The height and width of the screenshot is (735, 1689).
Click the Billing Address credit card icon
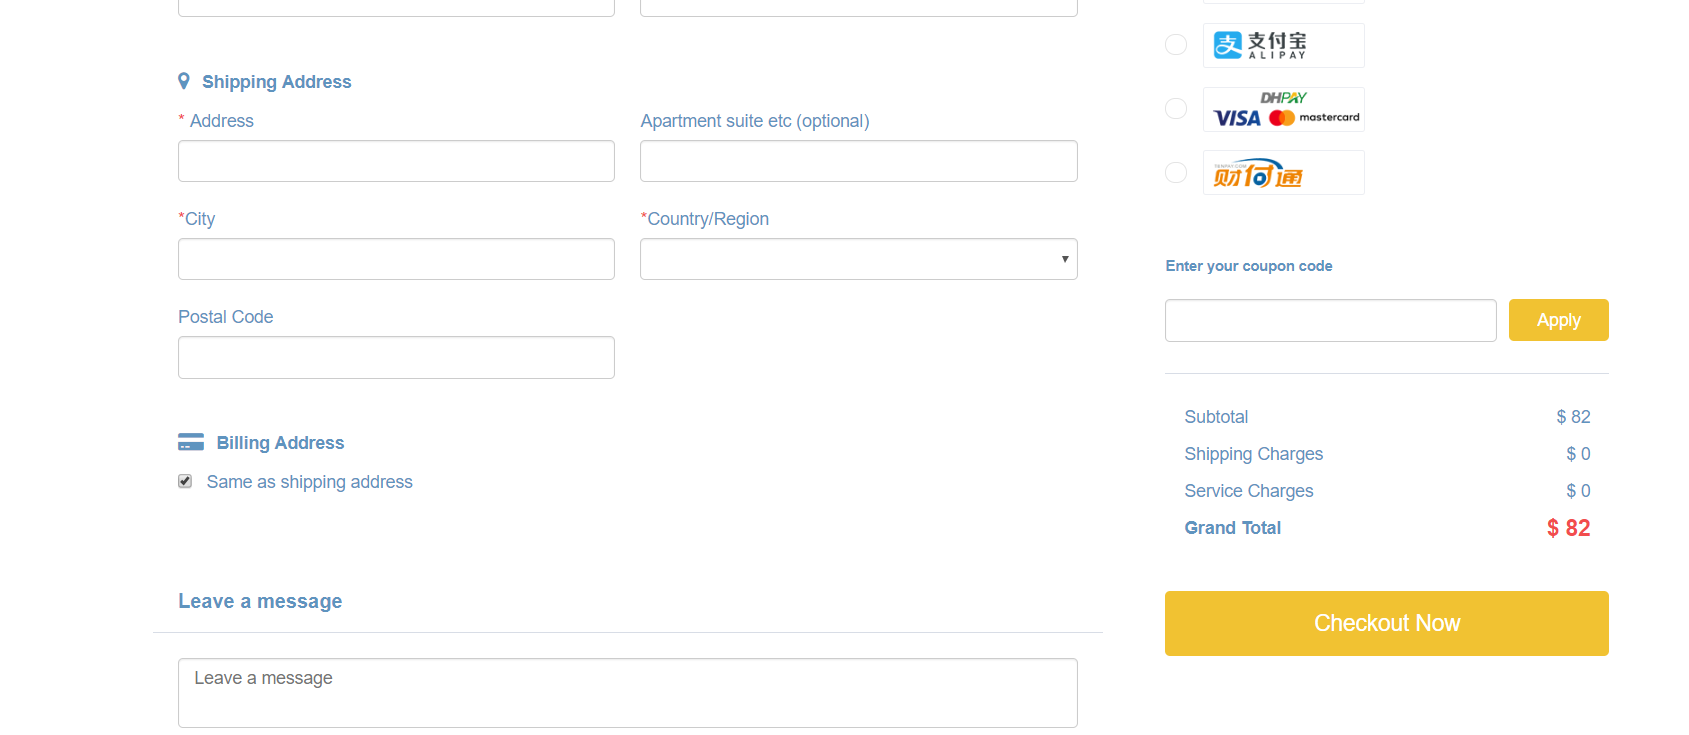click(x=190, y=442)
